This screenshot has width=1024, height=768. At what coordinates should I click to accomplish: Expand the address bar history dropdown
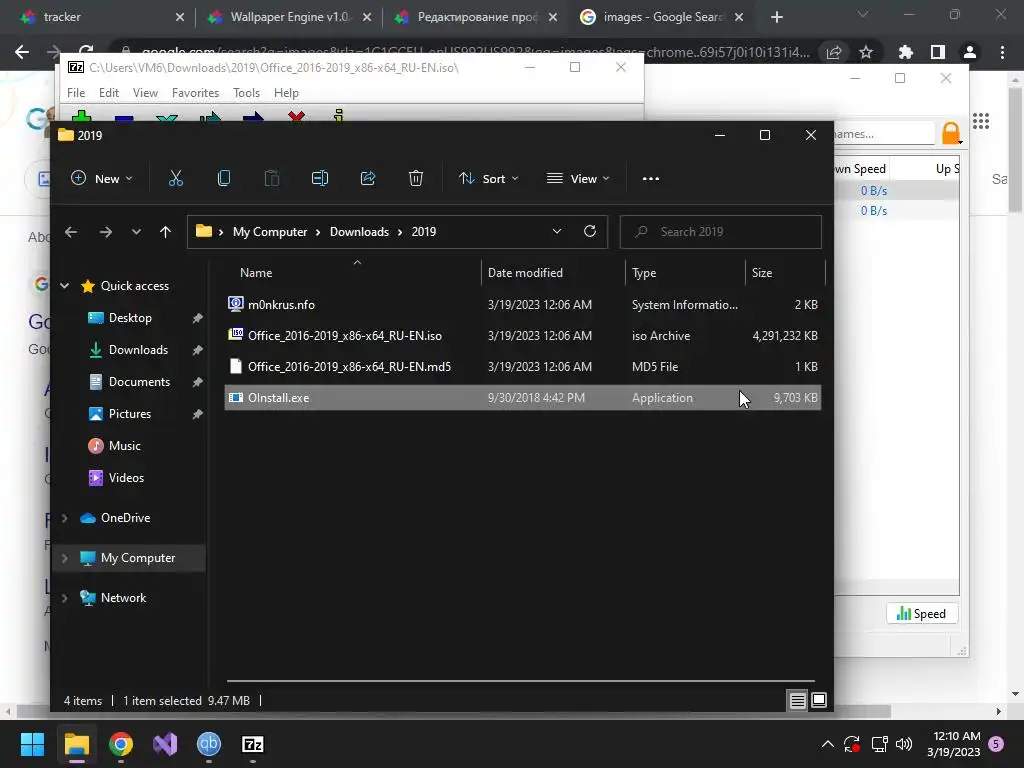(557, 231)
